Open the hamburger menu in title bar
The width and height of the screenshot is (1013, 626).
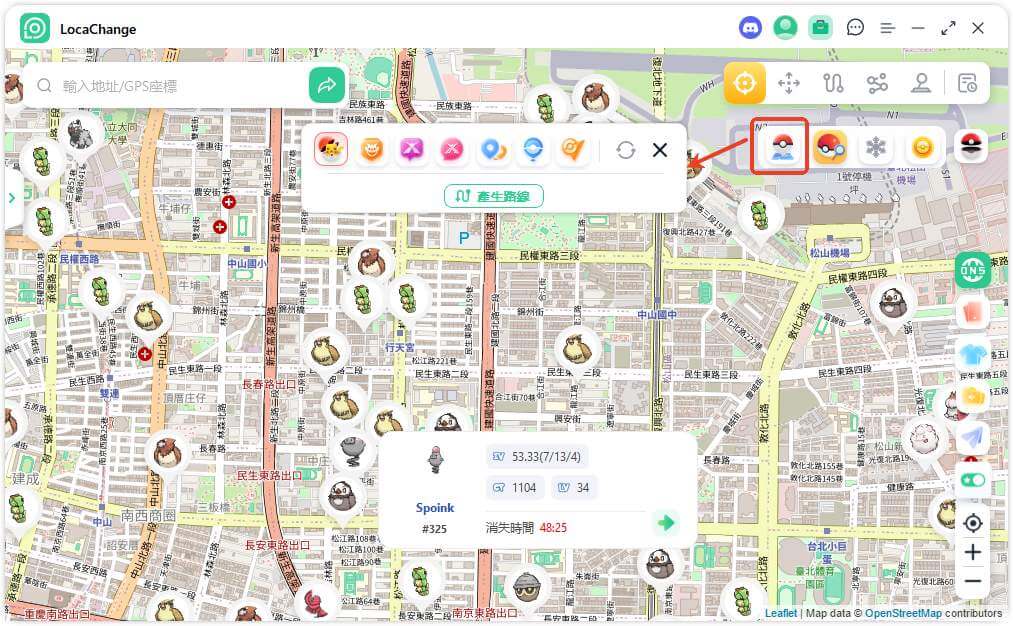pyautogui.click(x=888, y=28)
